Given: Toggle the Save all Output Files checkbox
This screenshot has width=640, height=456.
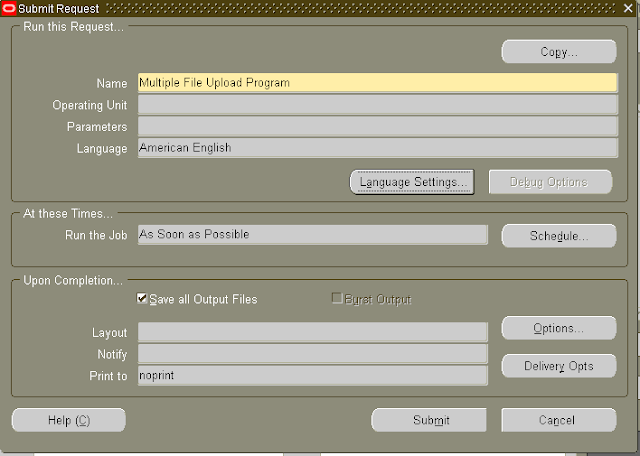Looking at the screenshot, I should pos(142,298).
